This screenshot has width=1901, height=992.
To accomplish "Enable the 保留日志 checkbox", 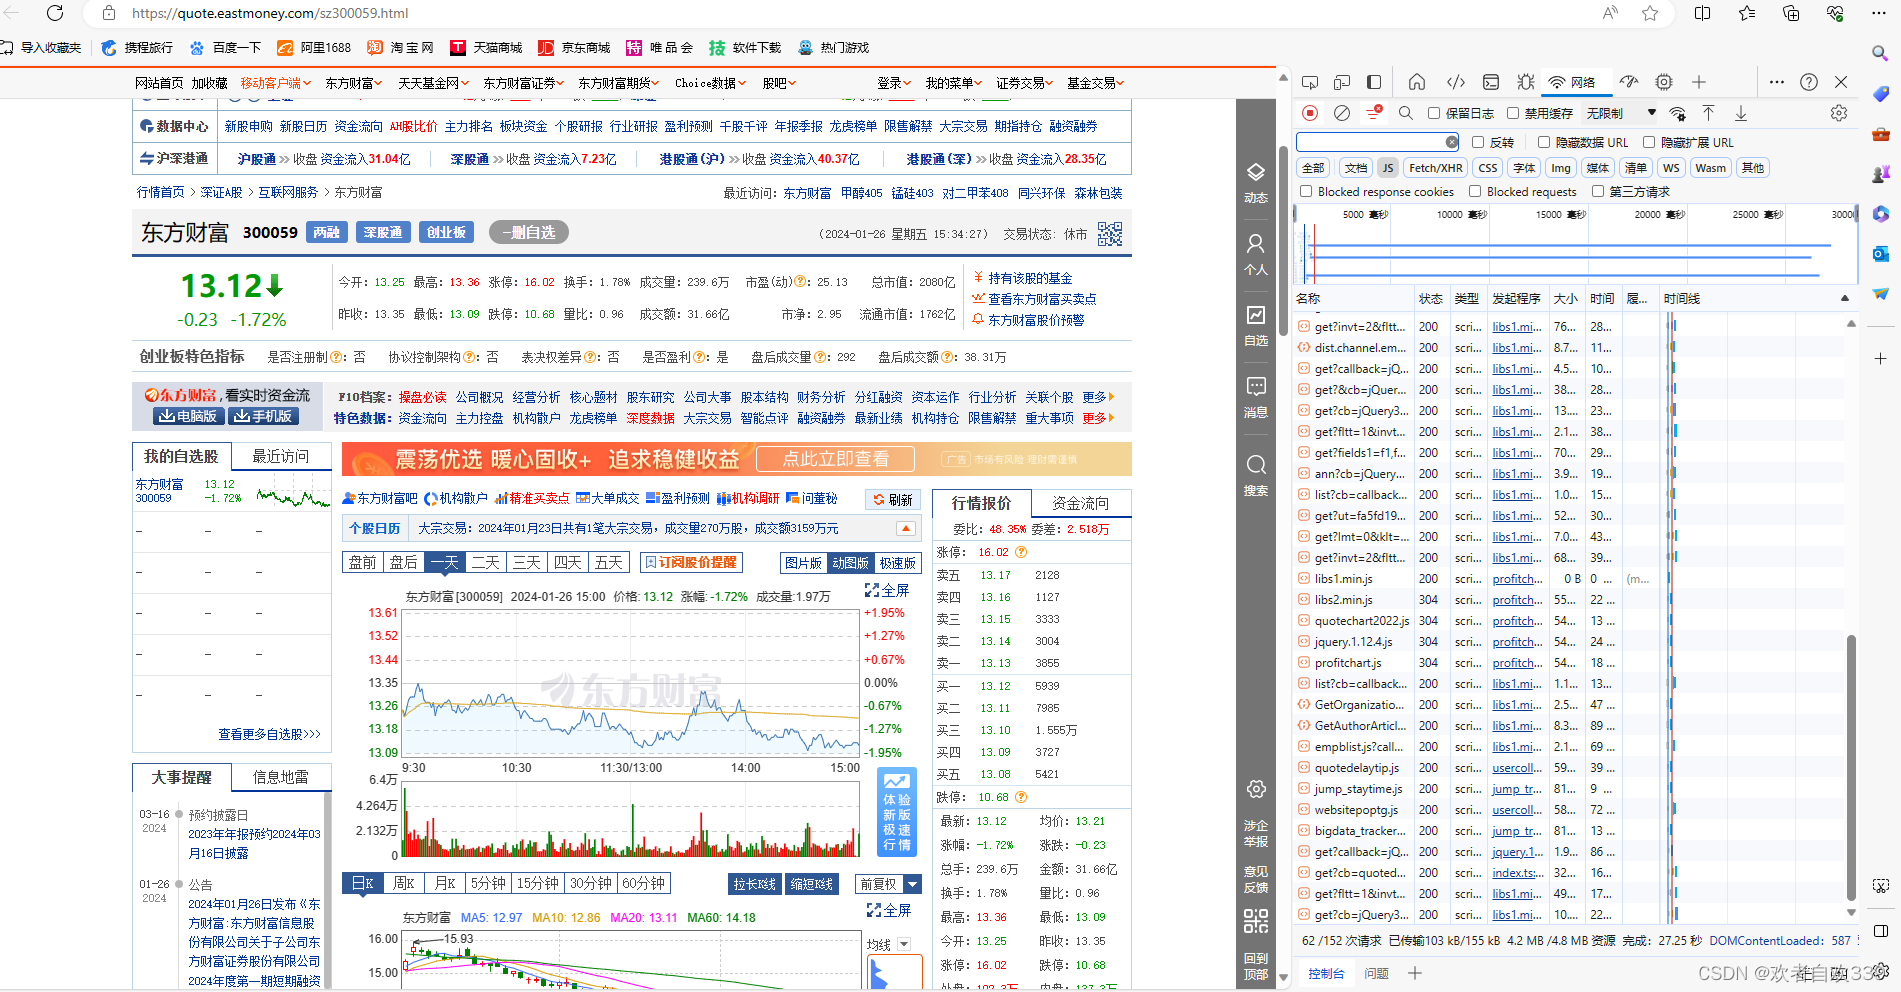I will (x=1434, y=113).
